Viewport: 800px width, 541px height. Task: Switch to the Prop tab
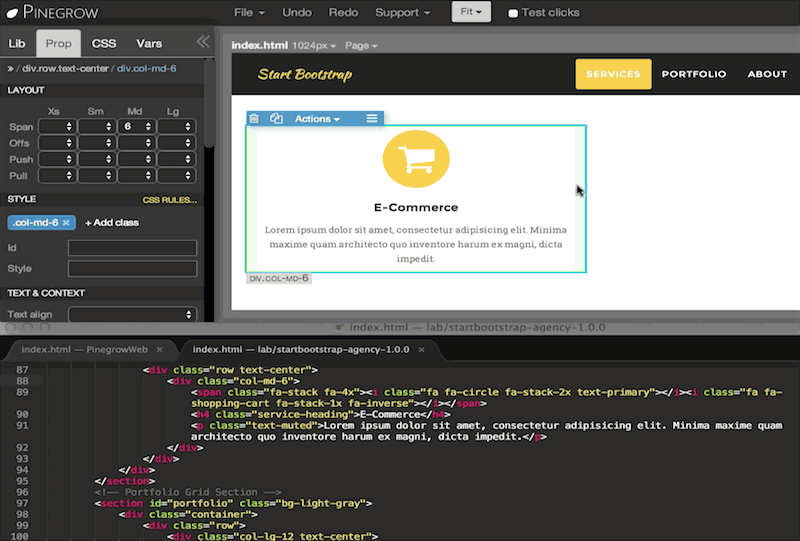pyautogui.click(x=59, y=43)
